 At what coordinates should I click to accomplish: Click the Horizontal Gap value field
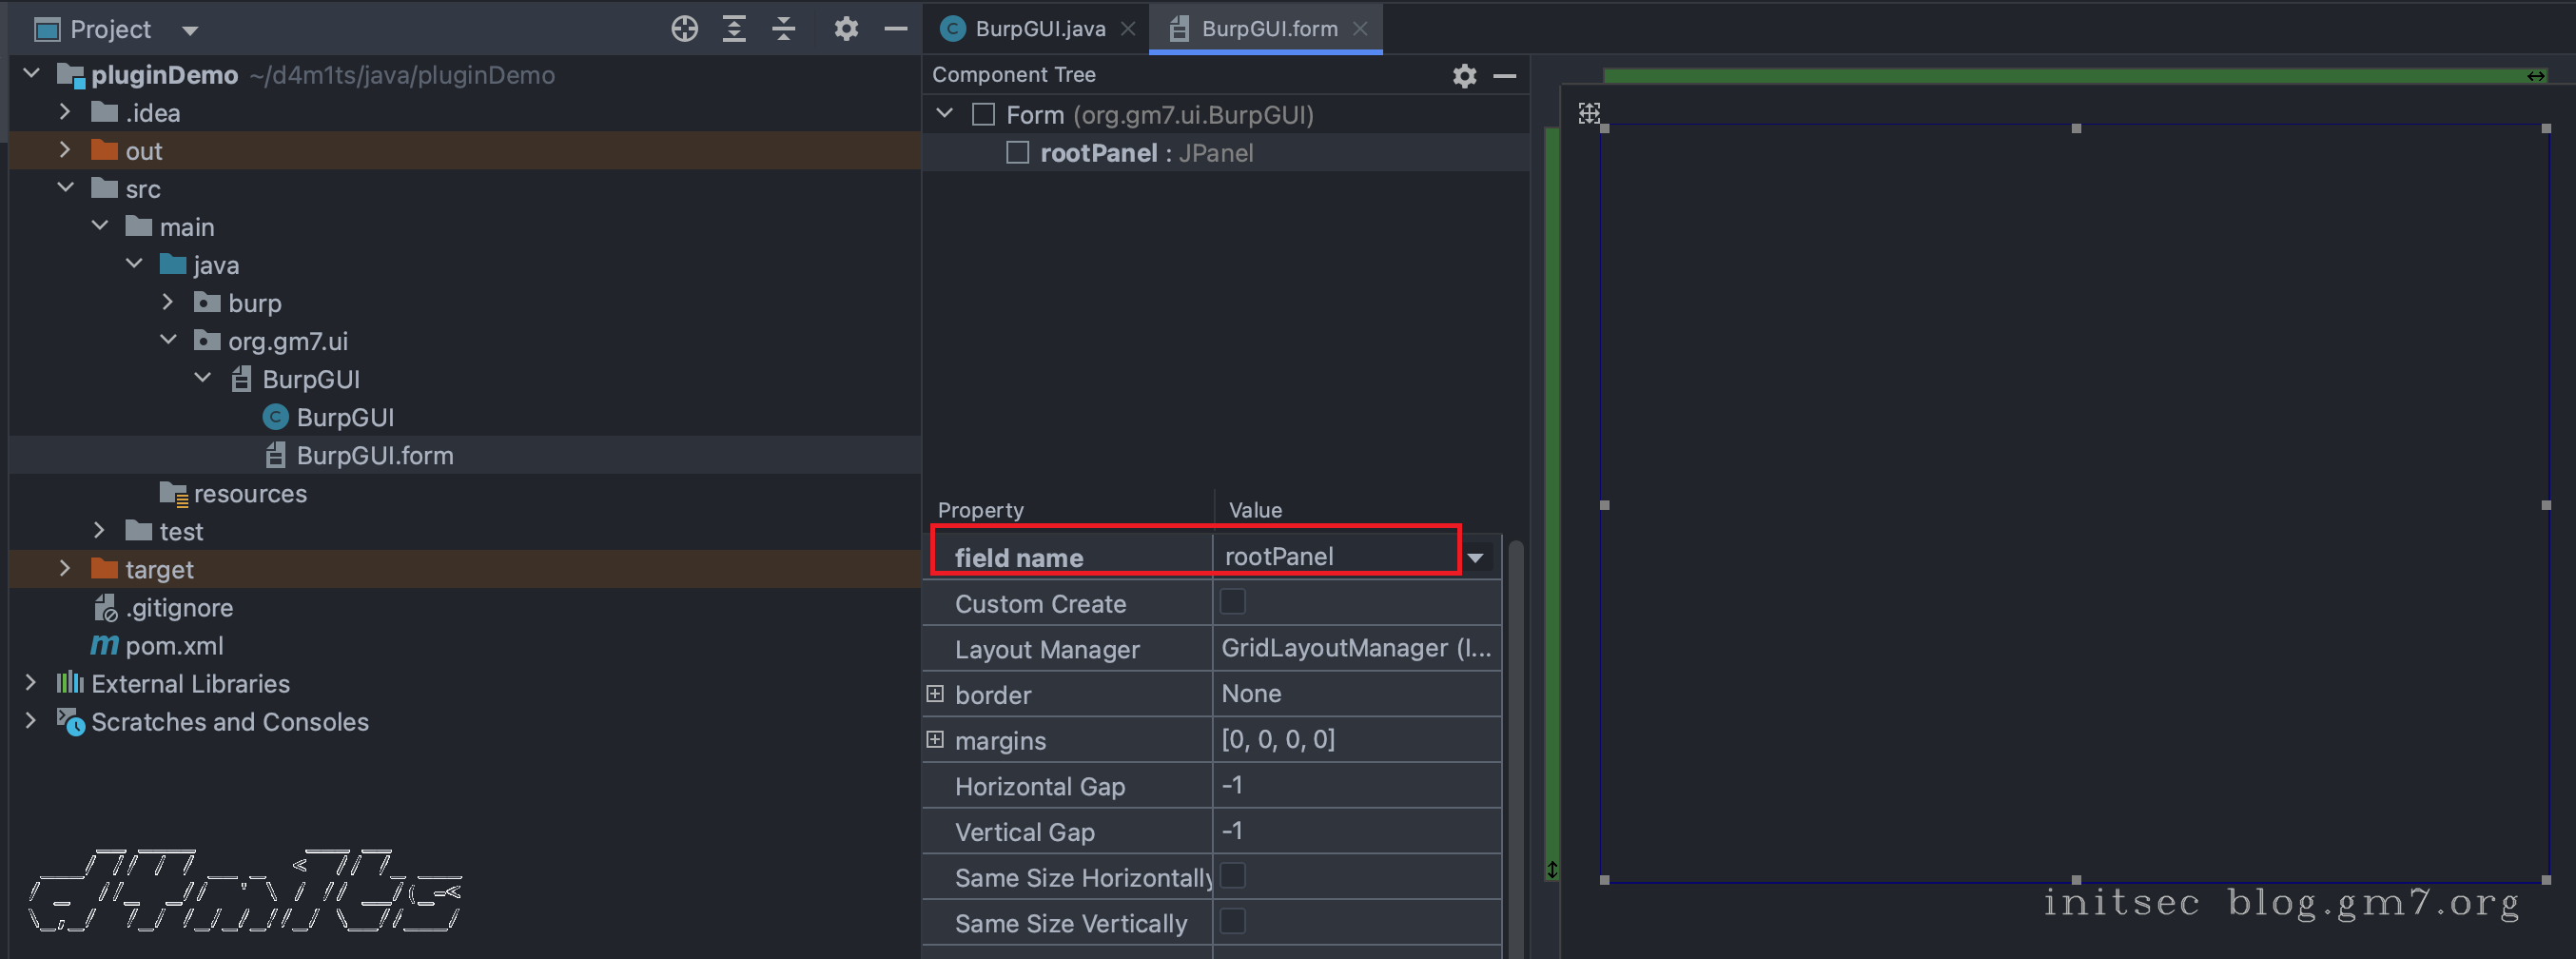tap(1355, 786)
